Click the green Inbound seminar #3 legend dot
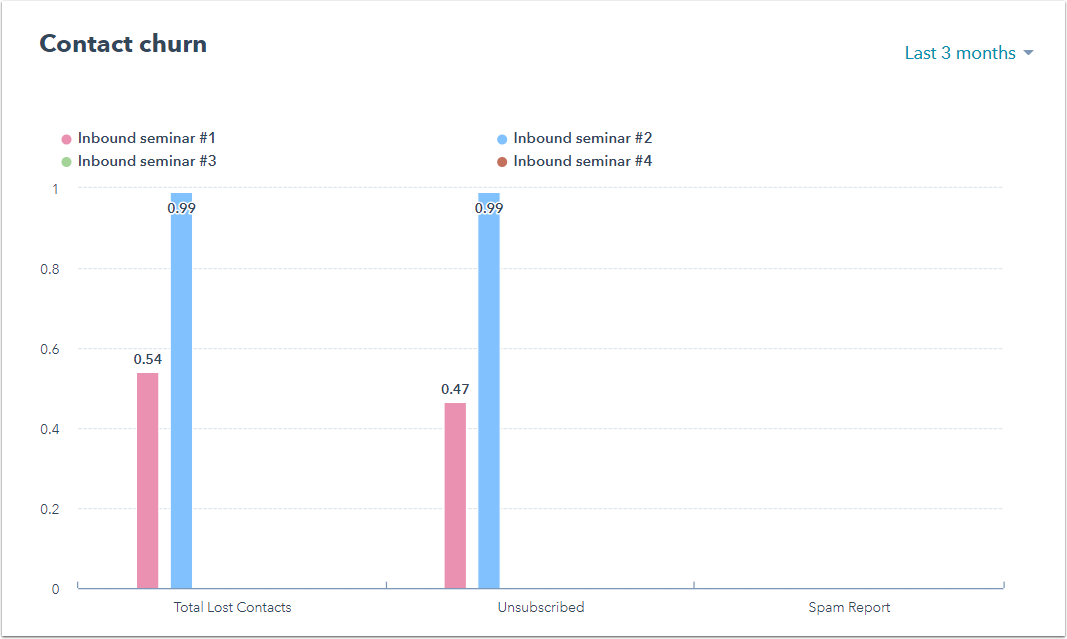Viewport: 1067px width, 639px height. coord(67,162)
